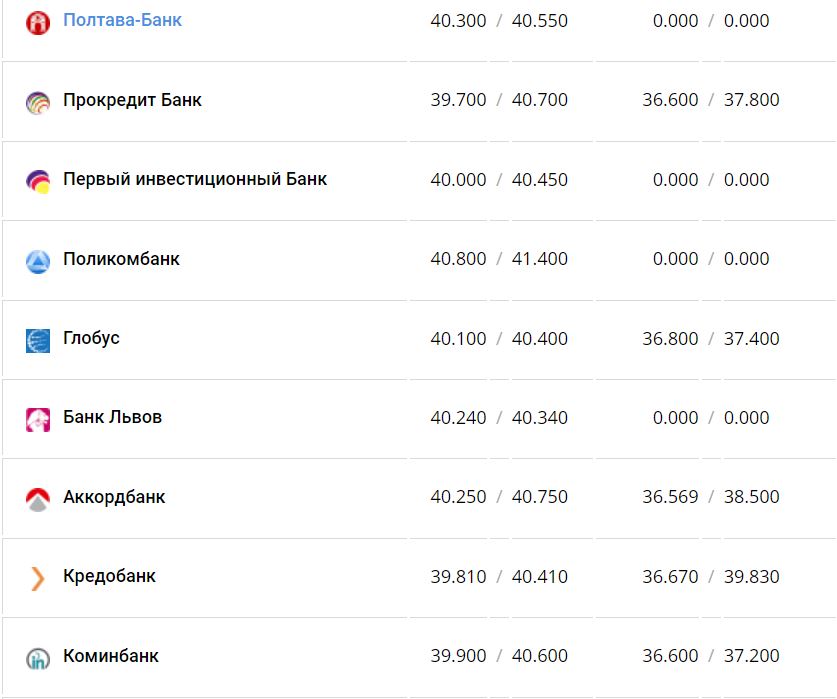Screen dimensions: 837x699
Task: Click the Банк Львов logo icon
Action: tap(37, 419)
